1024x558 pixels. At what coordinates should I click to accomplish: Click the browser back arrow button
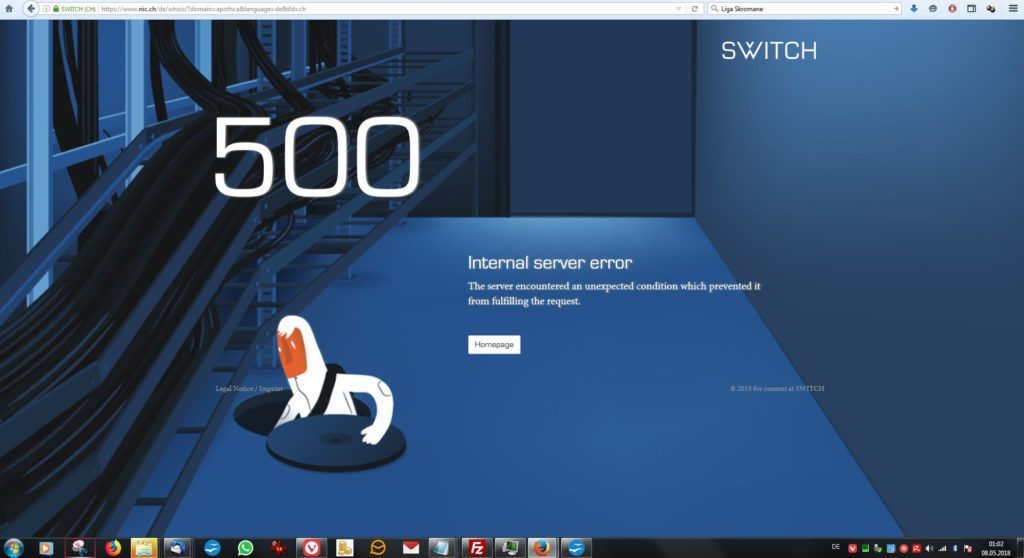[x=31, y=8]
